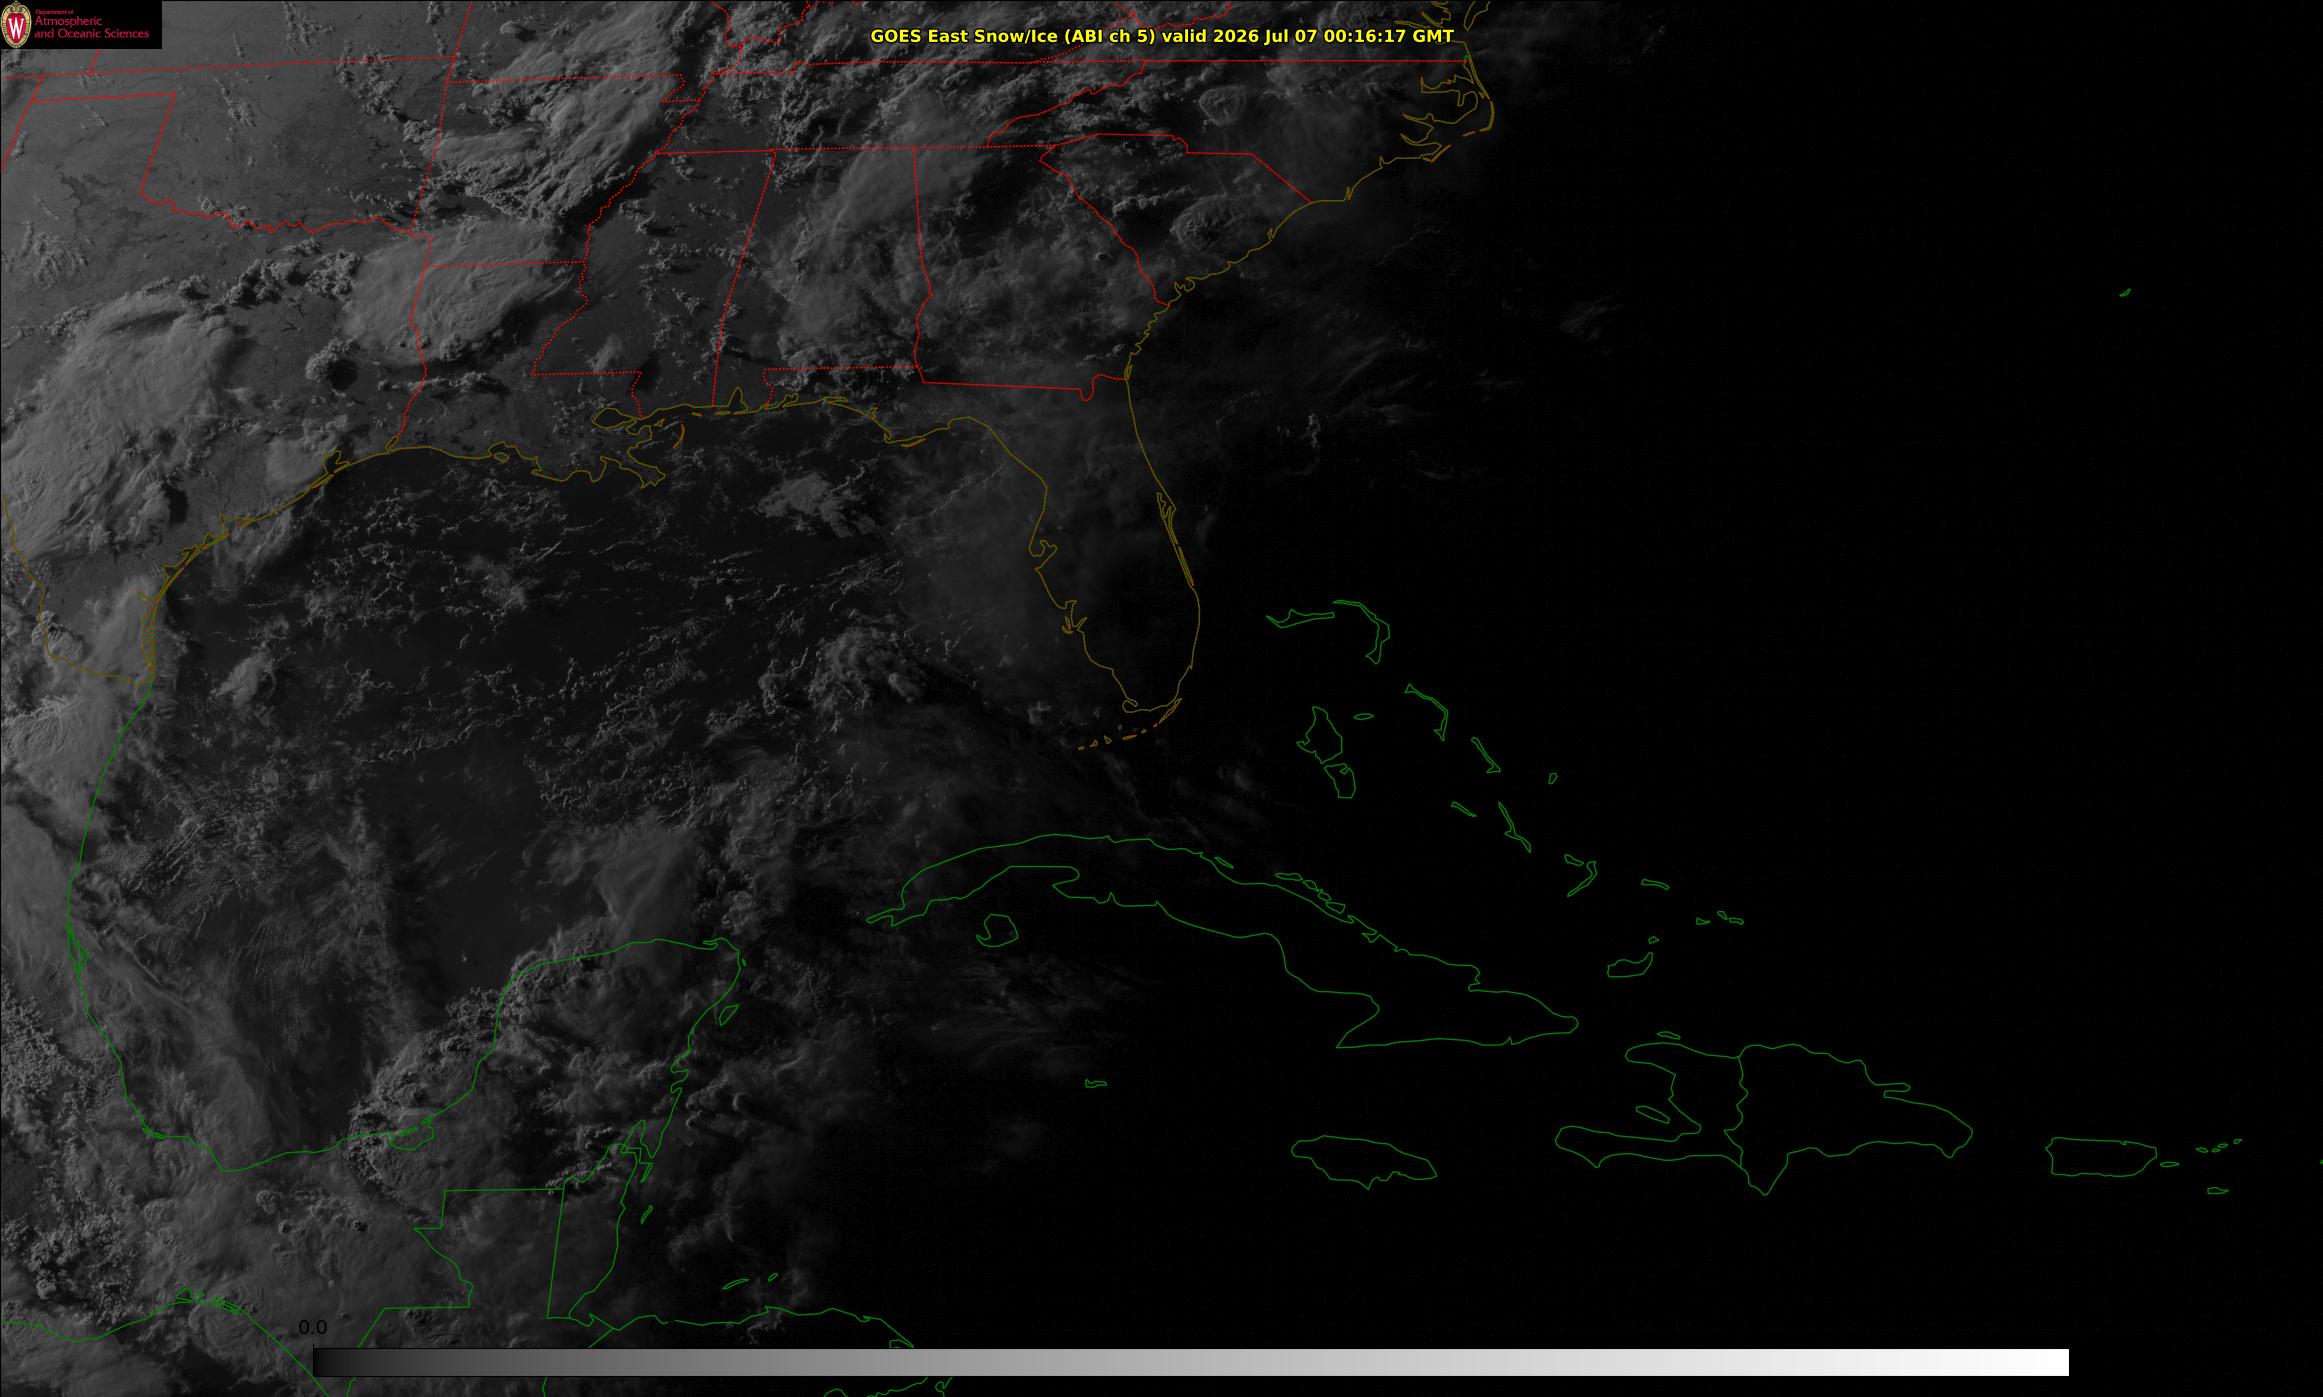Image resolution: width=2323 pixels, height=1397 pixels.
Task: Click the Atmospheric and Oceanic Sciences text
Action: (x=91, y=27)
